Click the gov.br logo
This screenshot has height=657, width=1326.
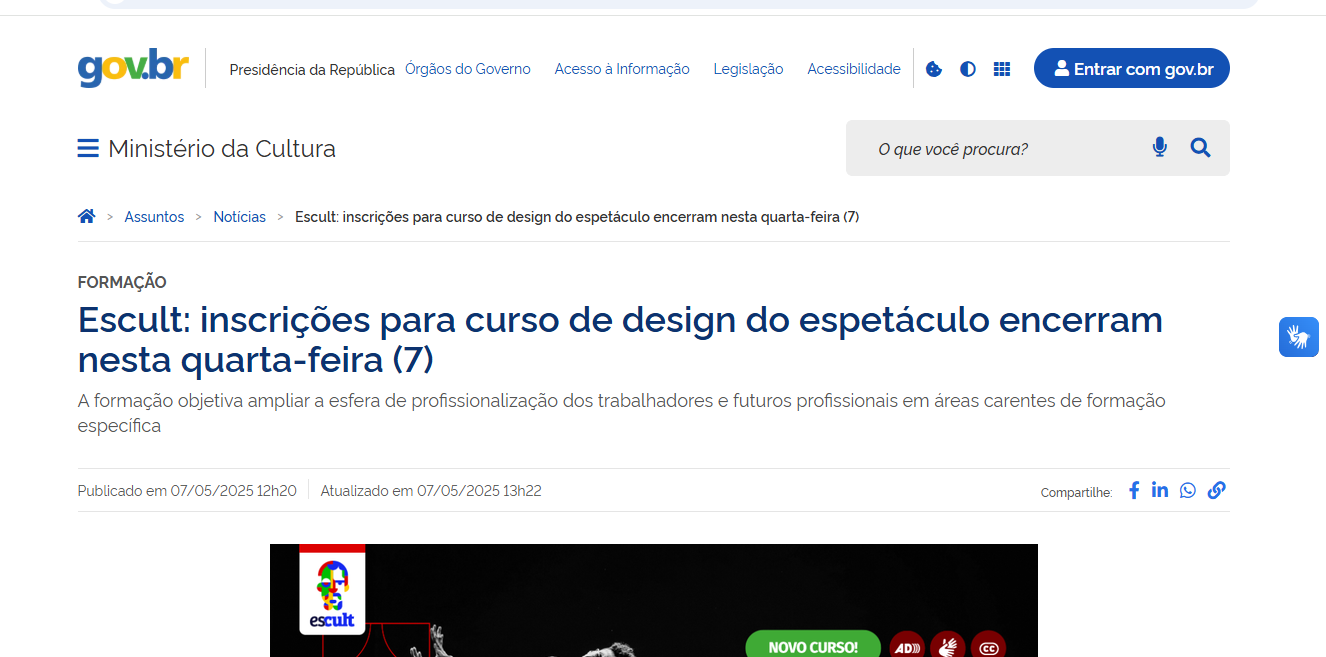133,67
